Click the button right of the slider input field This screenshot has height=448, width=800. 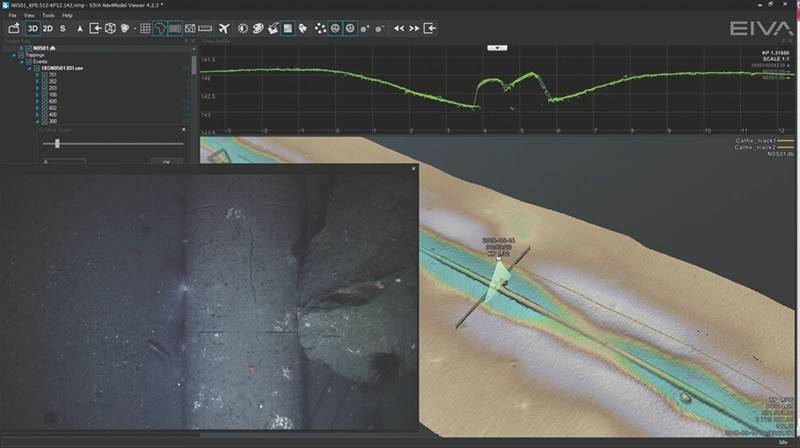[x=166, y=162]
